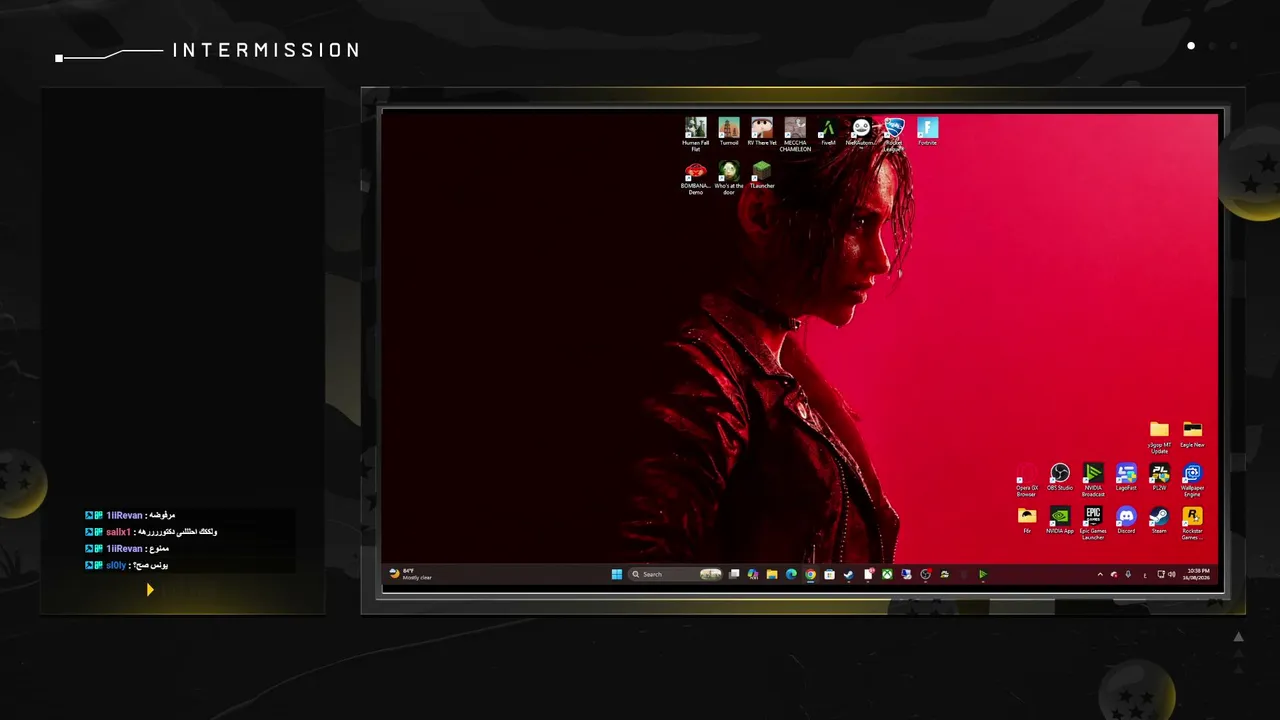
Task: Open the LagoFast desktop icon
Action: [x=1126, y=478]
